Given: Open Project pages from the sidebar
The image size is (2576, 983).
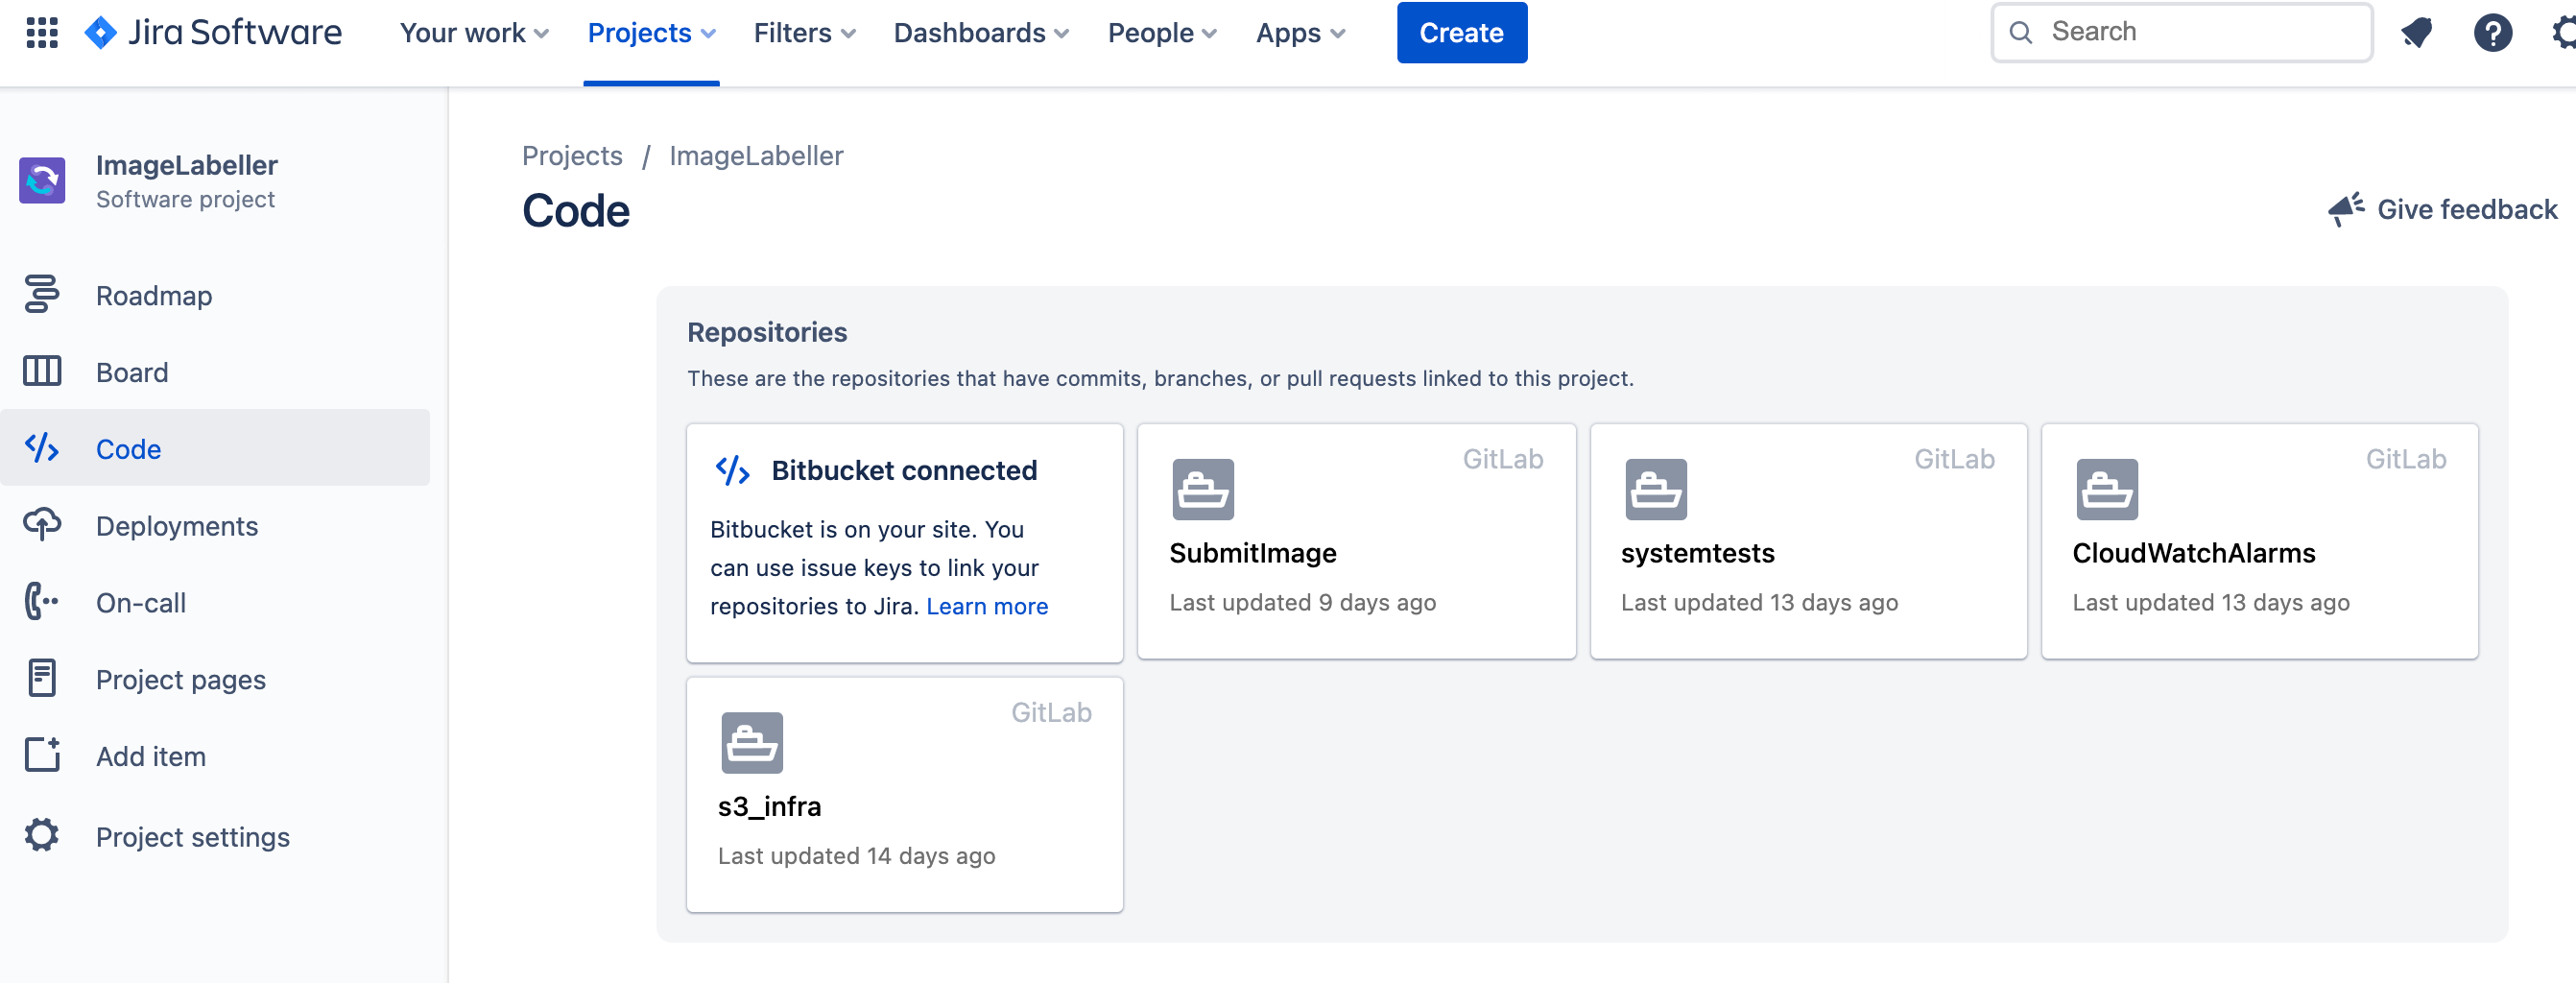Looking at the screenshot, I should pos(42,678).
